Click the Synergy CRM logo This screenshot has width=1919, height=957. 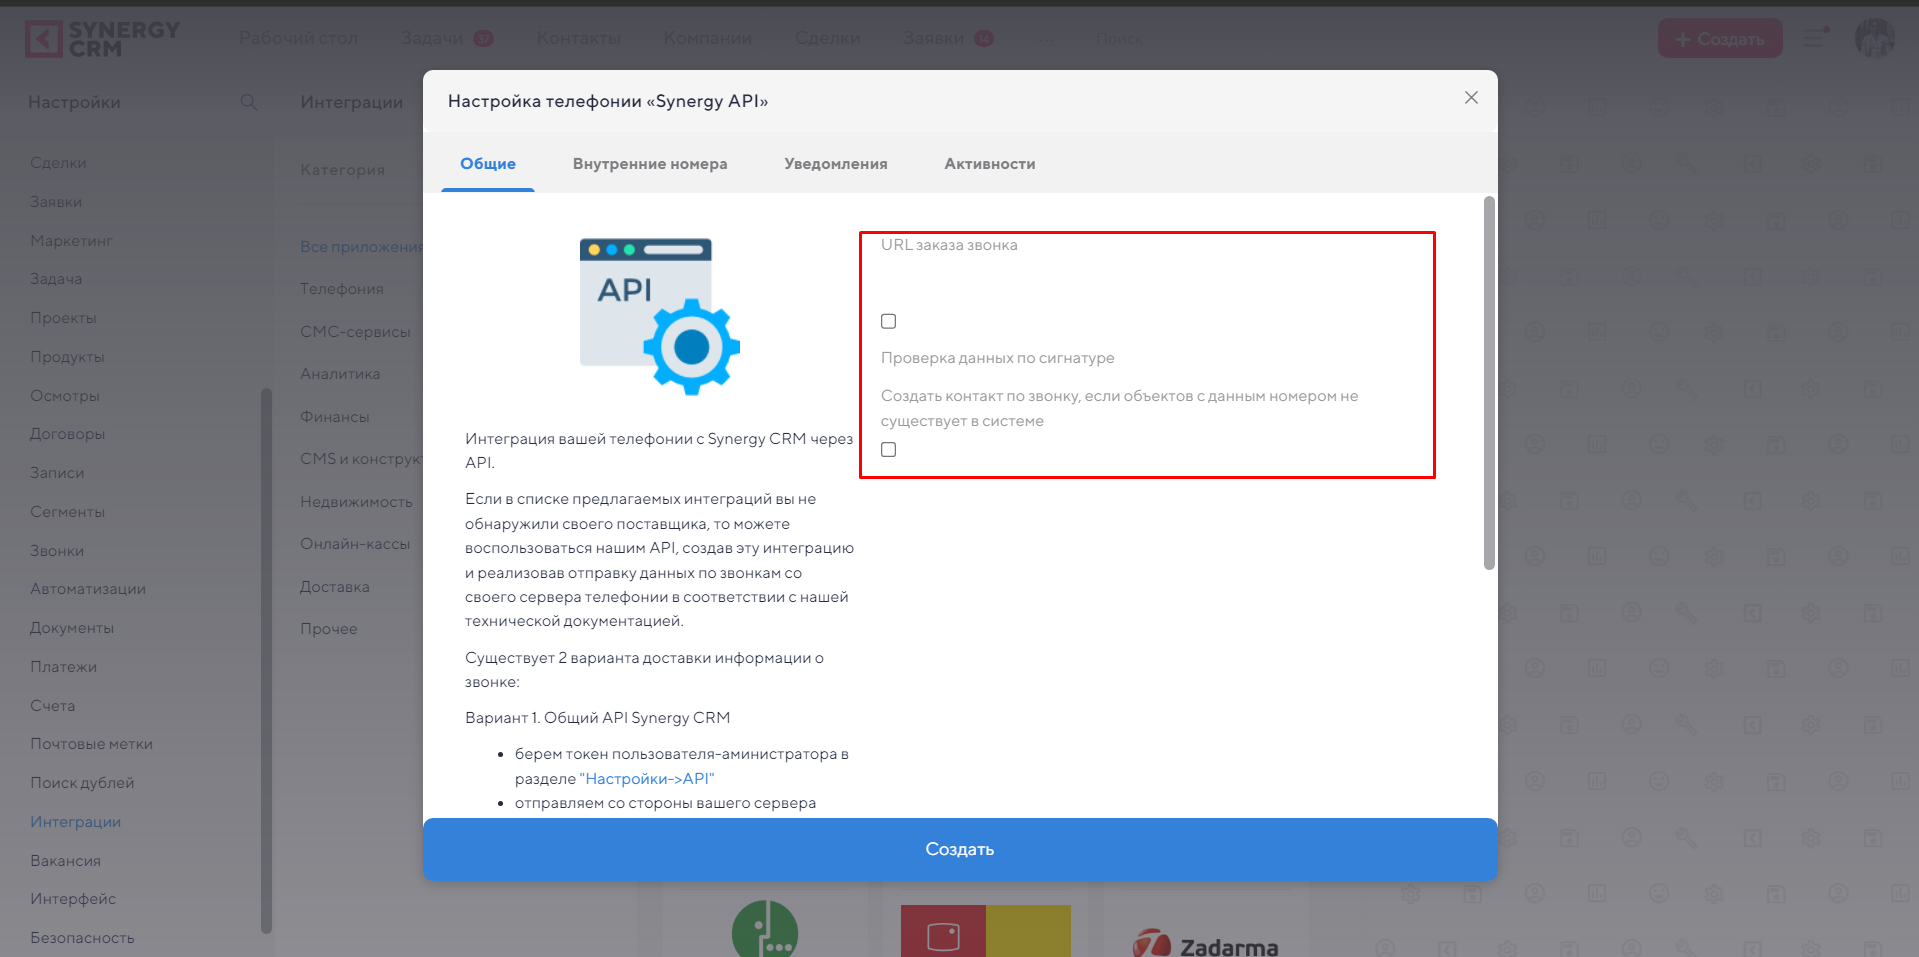[102, 39]
